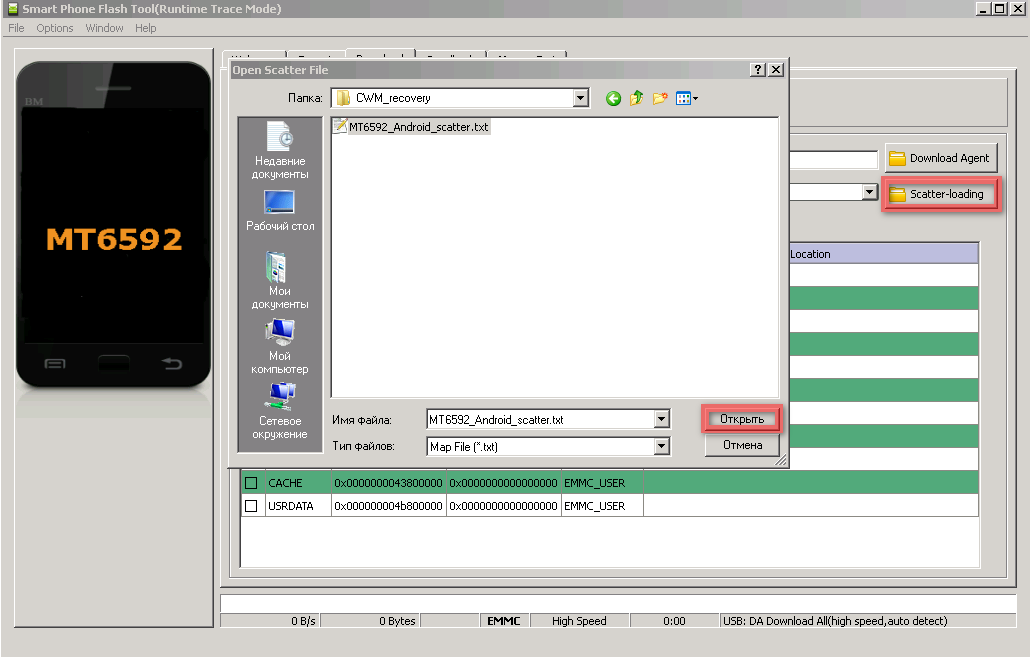Go up one folder level icon

click(636, 98)
